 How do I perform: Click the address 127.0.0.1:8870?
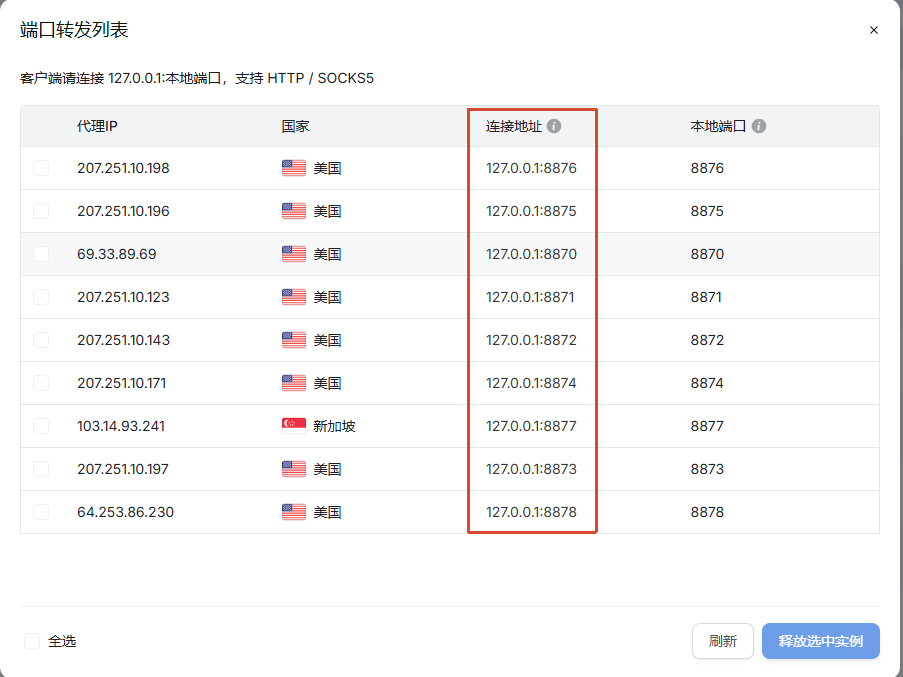[531, 254]
